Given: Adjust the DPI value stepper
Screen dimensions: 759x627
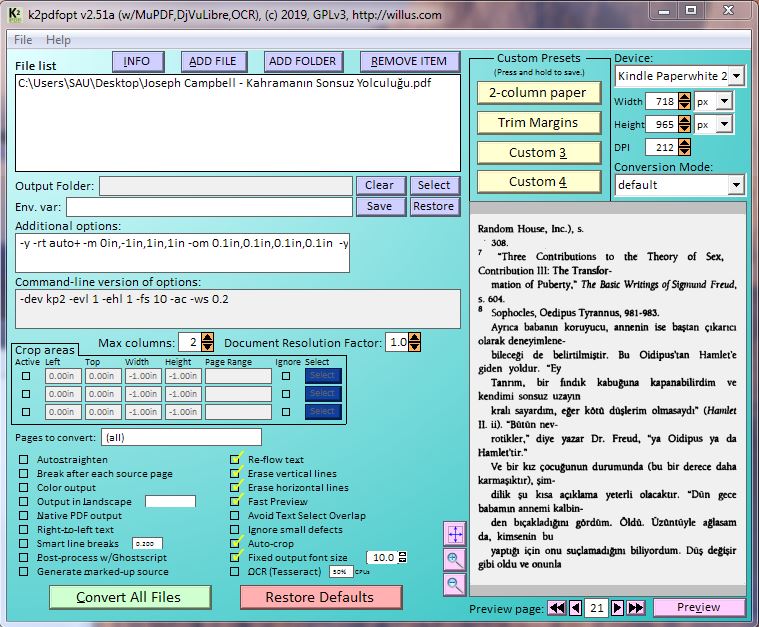Looking at the screenshot, I should click(x=684, y=147).
